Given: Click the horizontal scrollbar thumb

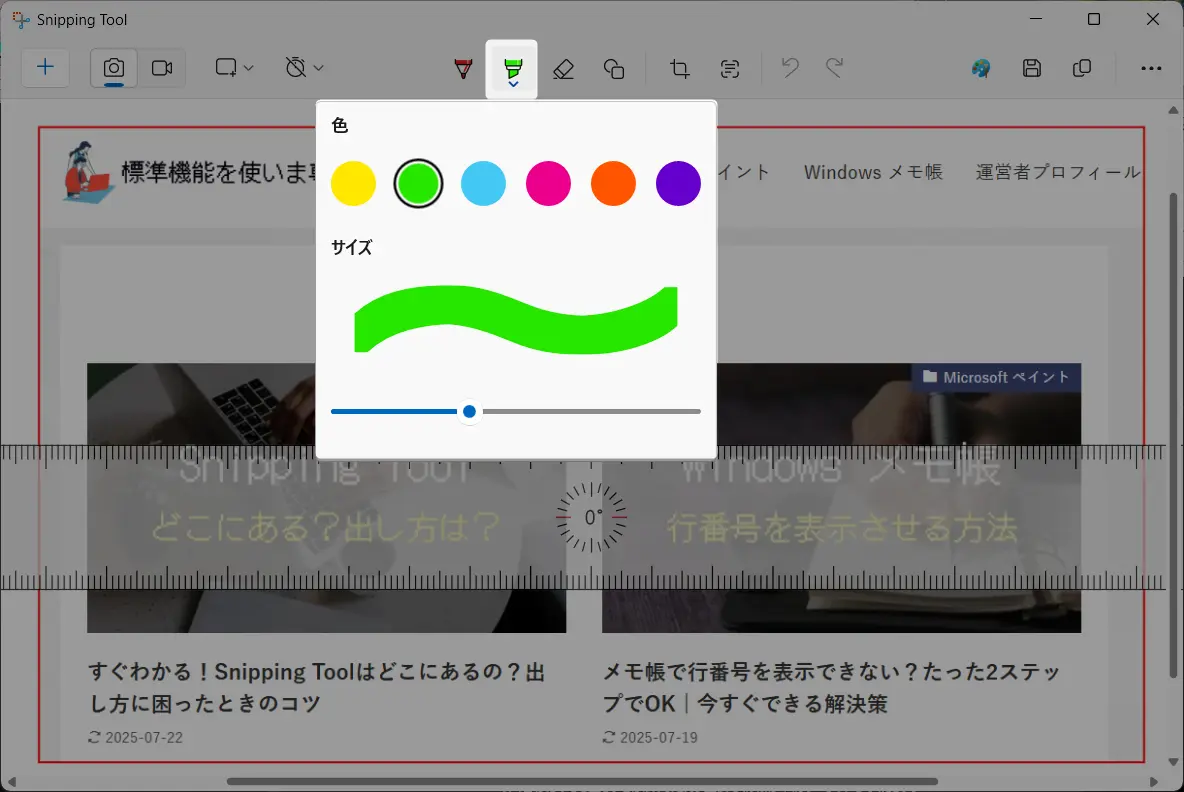Looking at the screenshot, I should point(582,781).
